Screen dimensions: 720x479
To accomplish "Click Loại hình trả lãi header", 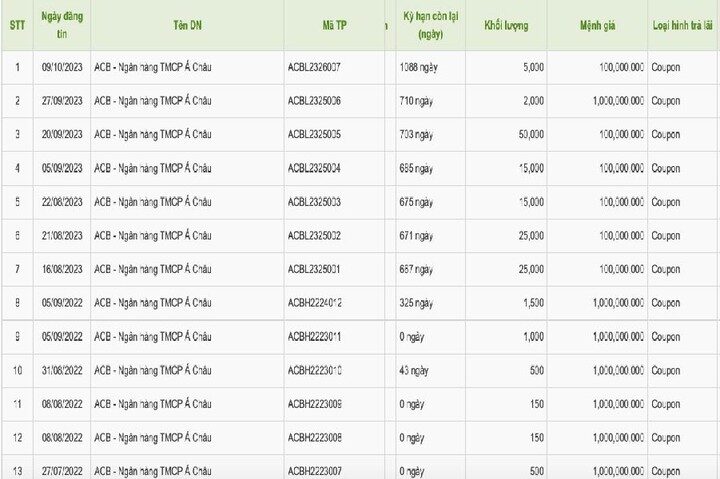I will pos(683,25).
